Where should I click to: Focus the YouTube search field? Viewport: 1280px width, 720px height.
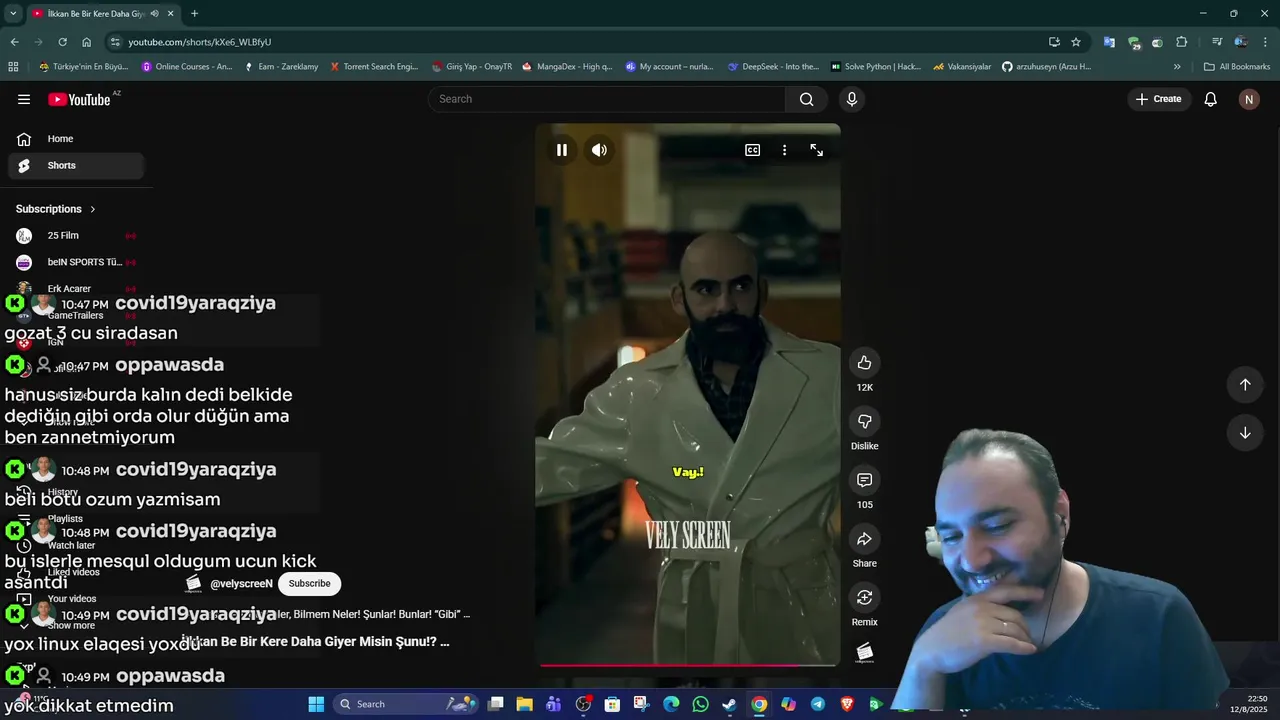(x=607, y=99)
